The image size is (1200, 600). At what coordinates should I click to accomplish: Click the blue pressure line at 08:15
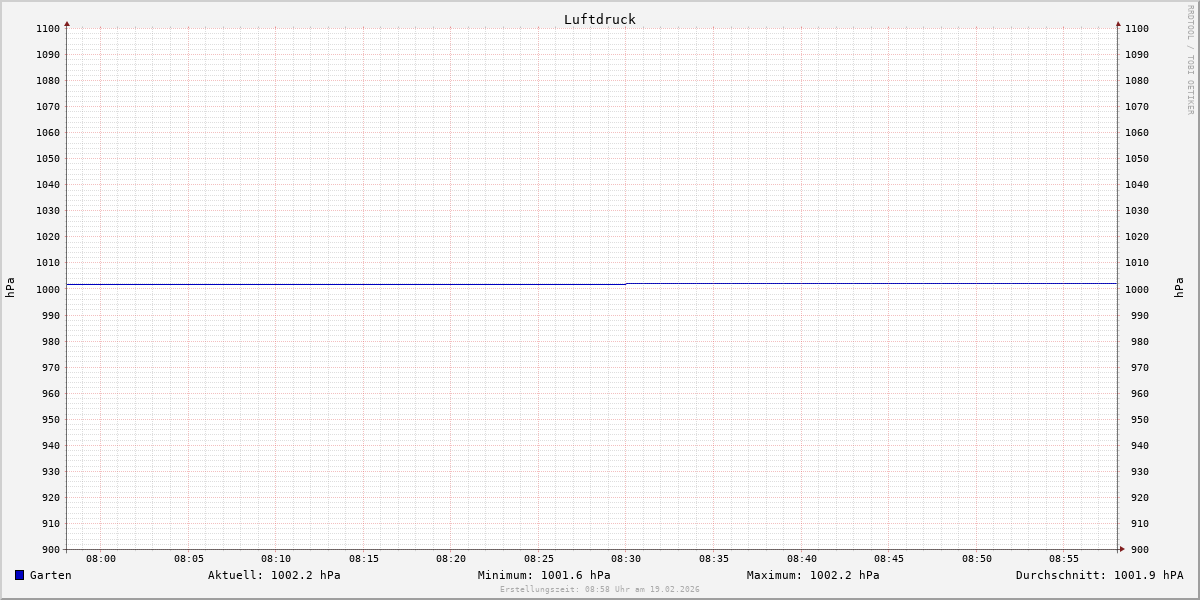tap(364, 285)
